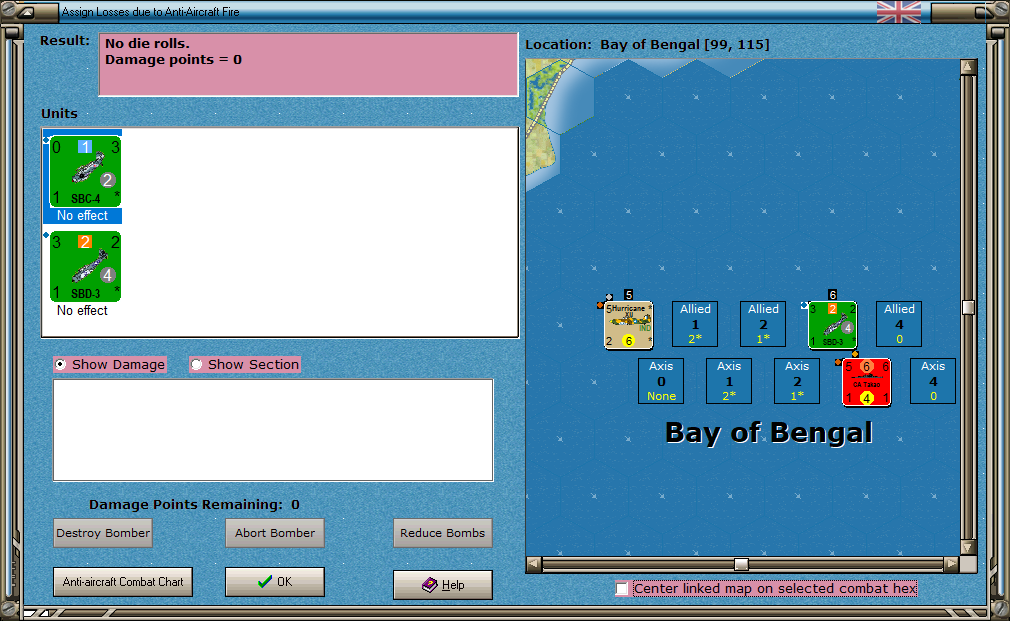The width and height of the screenshot is (1010, 621).
Task: Click Reduce Bombs
Action: (x=443, y=533)
